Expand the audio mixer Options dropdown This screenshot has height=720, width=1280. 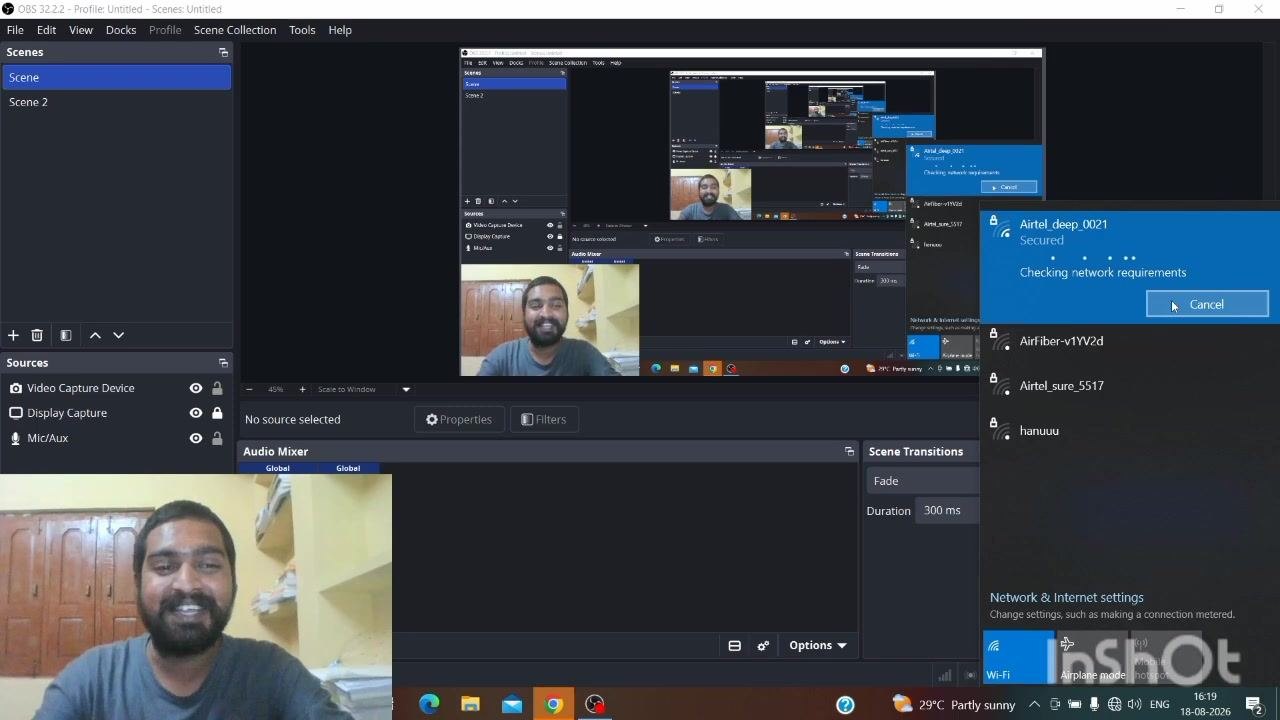(x=818, y=646)
